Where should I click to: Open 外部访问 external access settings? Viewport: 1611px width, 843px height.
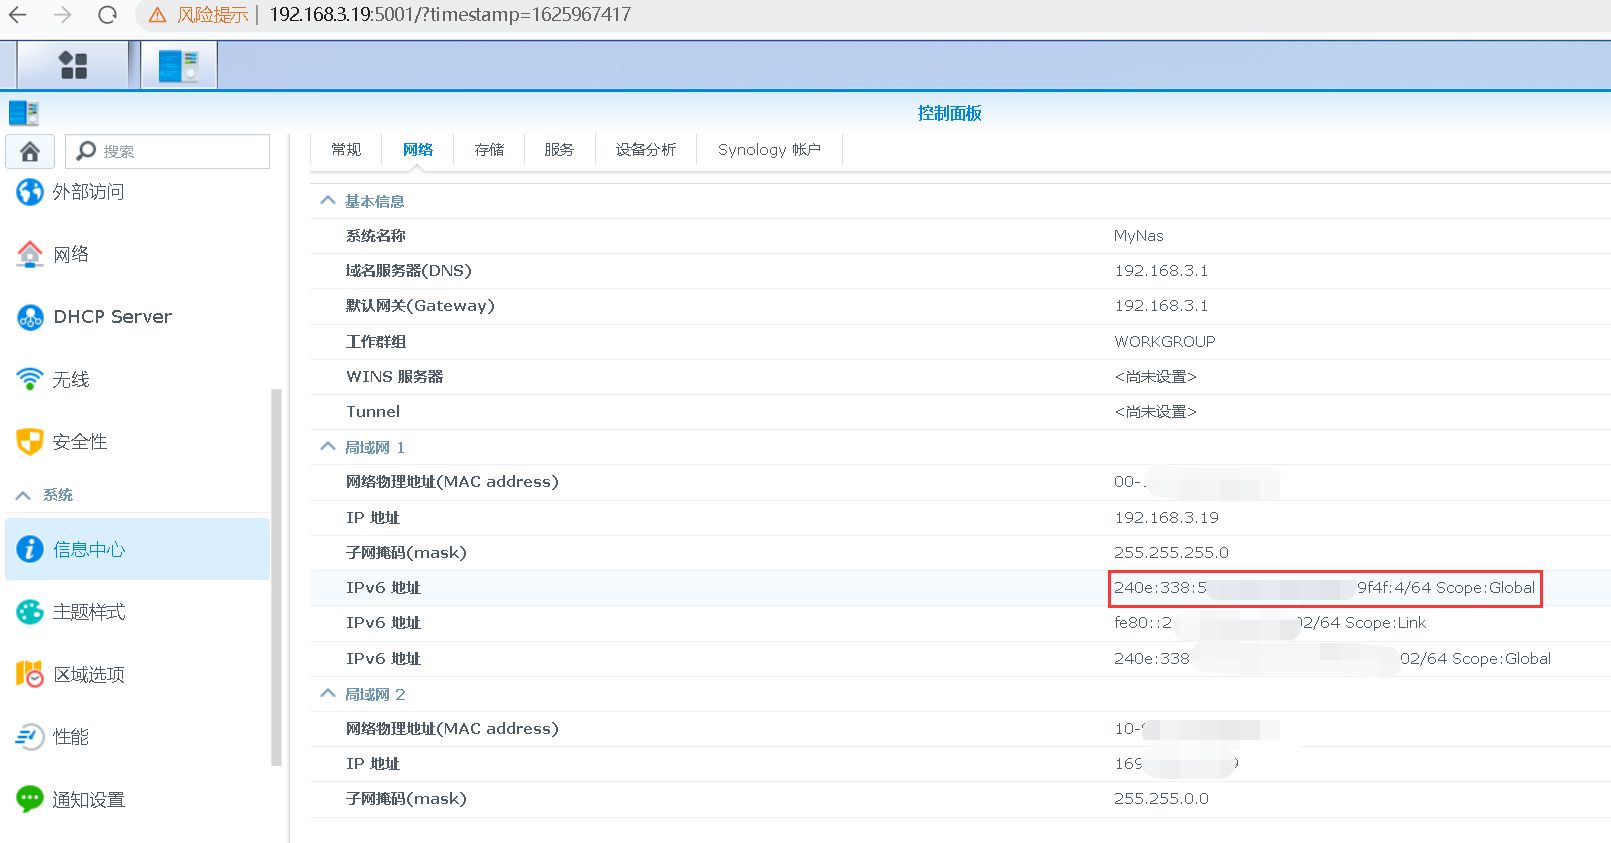click(x=88, y=192)
